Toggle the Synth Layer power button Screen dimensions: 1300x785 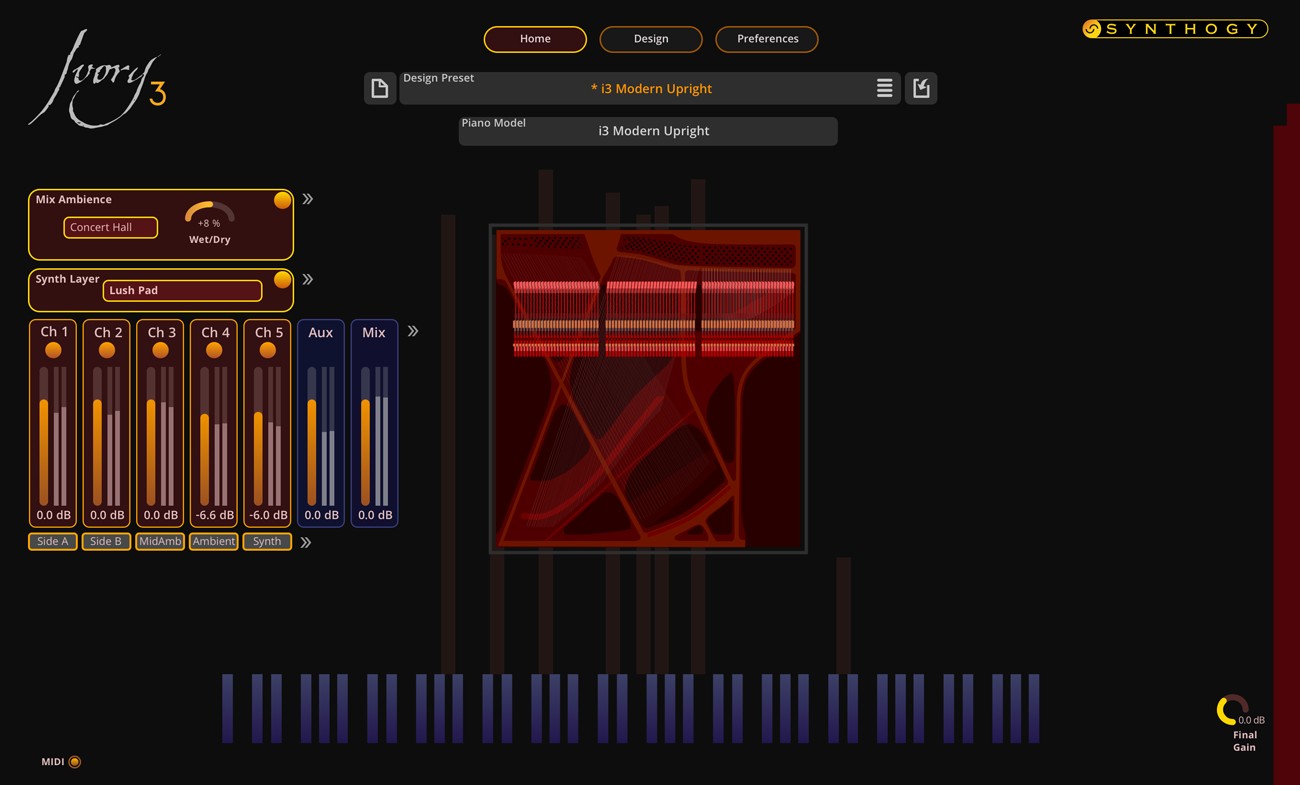[x=282, y=280]
